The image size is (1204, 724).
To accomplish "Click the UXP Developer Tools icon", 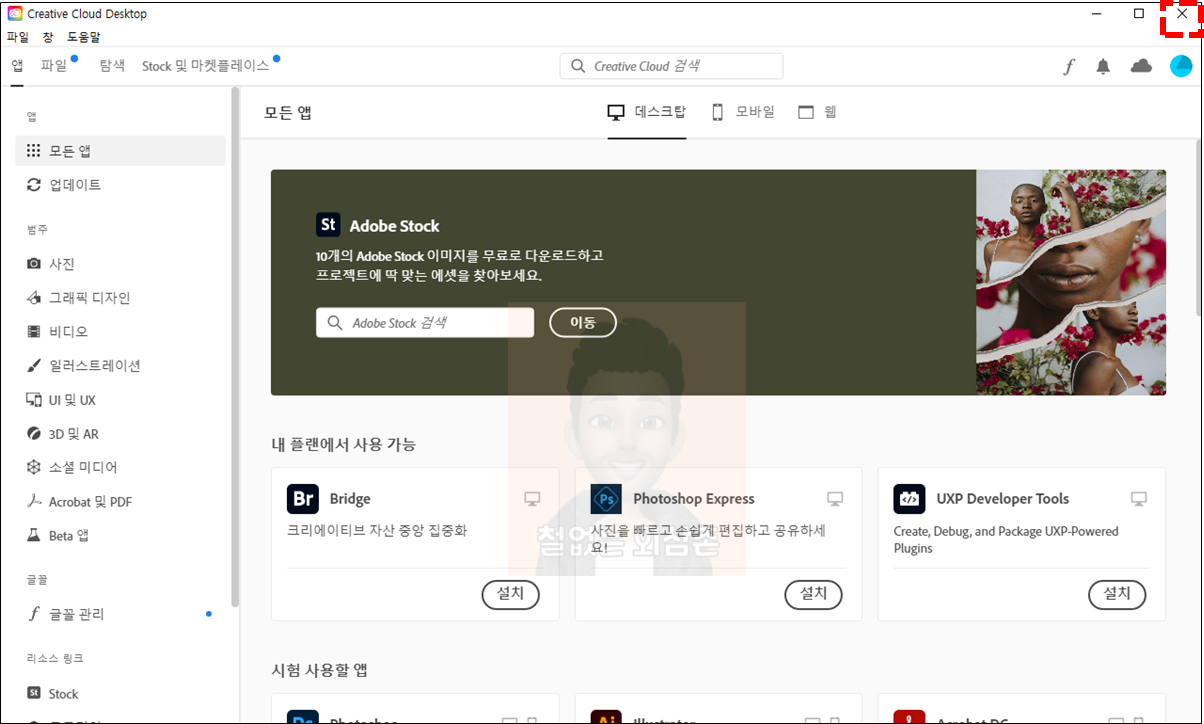I will 909,498.
